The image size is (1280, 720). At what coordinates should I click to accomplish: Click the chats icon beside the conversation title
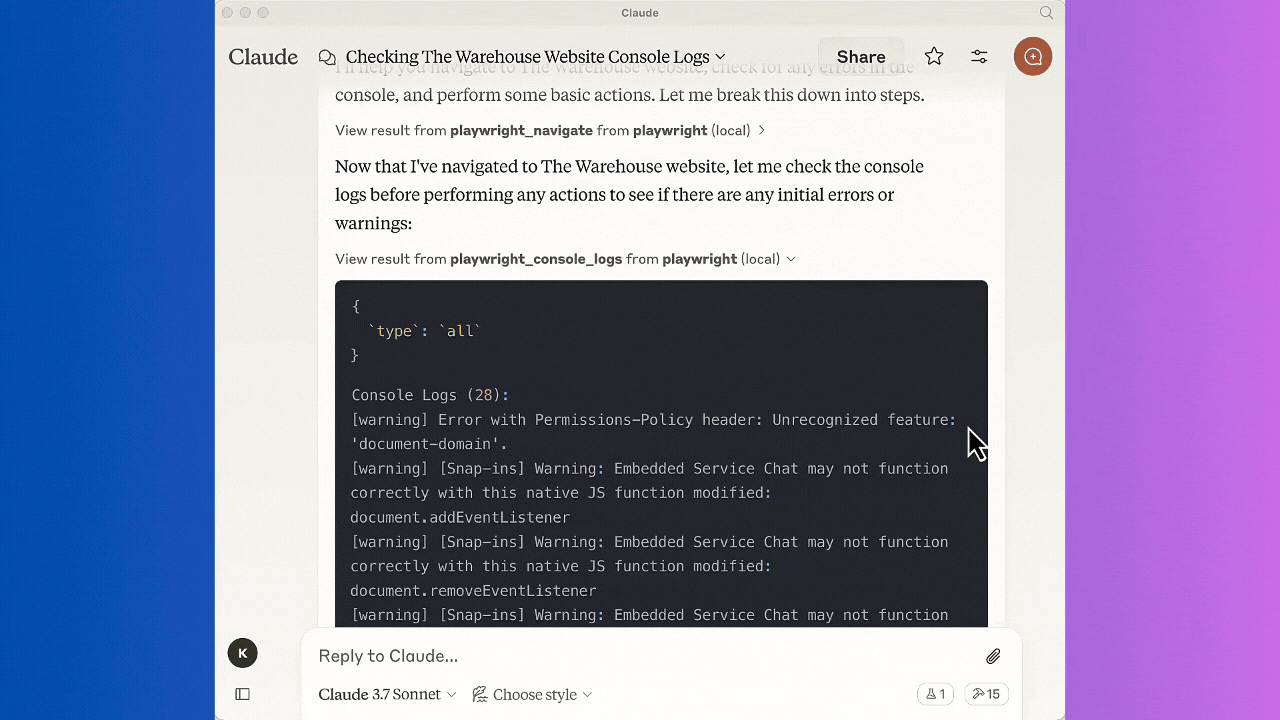327,57
